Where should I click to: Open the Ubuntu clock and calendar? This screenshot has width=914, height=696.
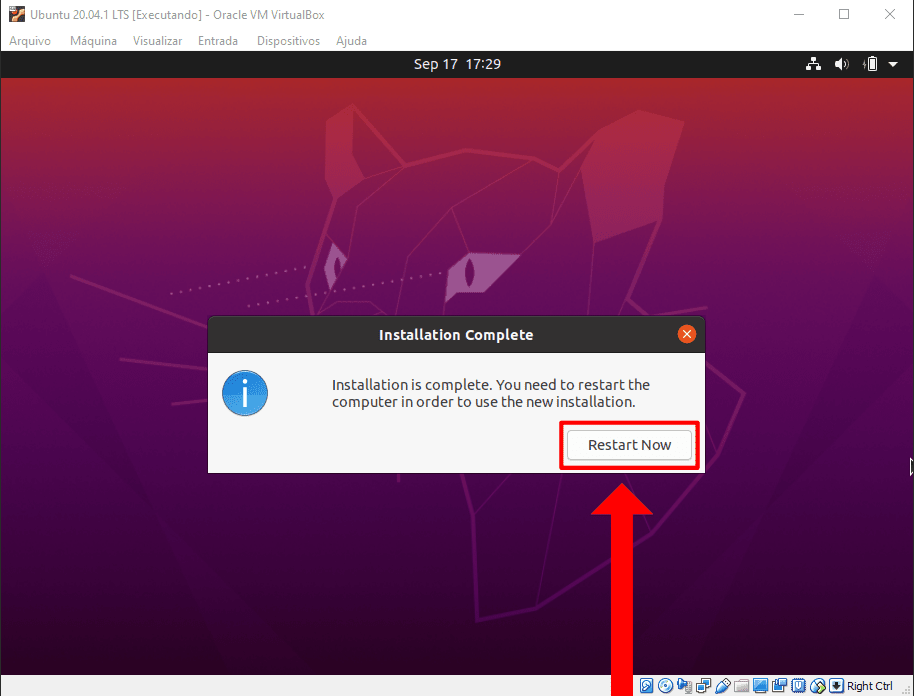click(x=457, y=64)
